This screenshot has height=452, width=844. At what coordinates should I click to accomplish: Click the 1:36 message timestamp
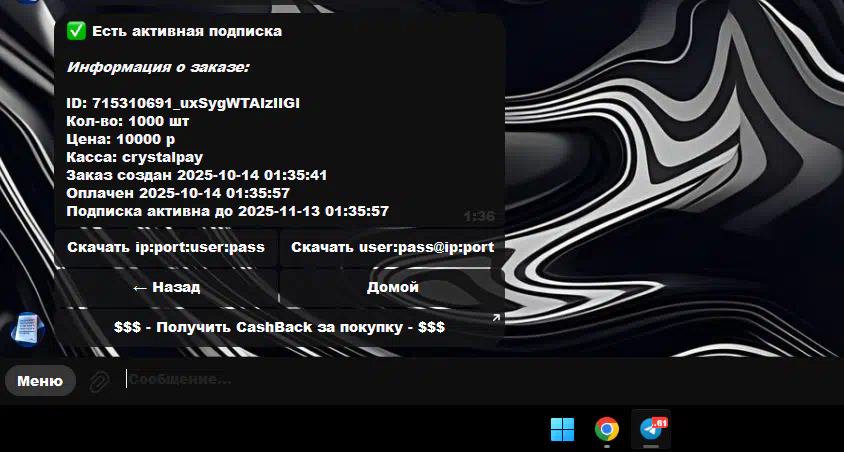coord(479,216)
